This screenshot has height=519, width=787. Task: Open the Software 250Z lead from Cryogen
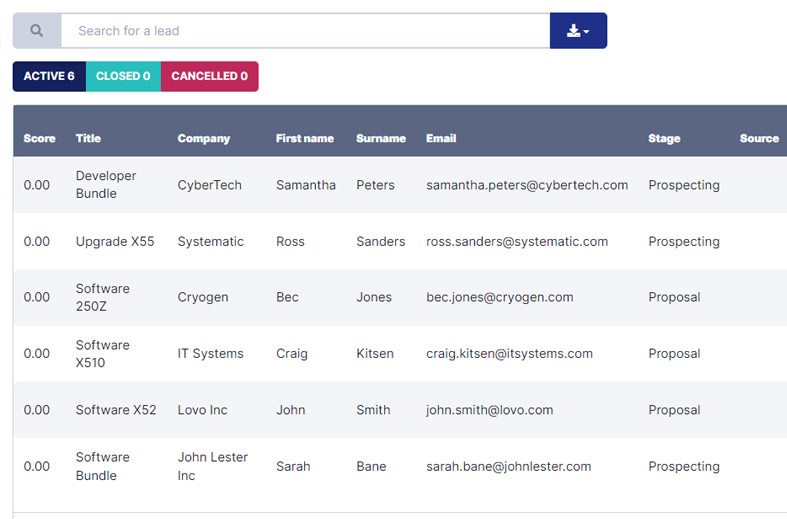click(103, 297)
